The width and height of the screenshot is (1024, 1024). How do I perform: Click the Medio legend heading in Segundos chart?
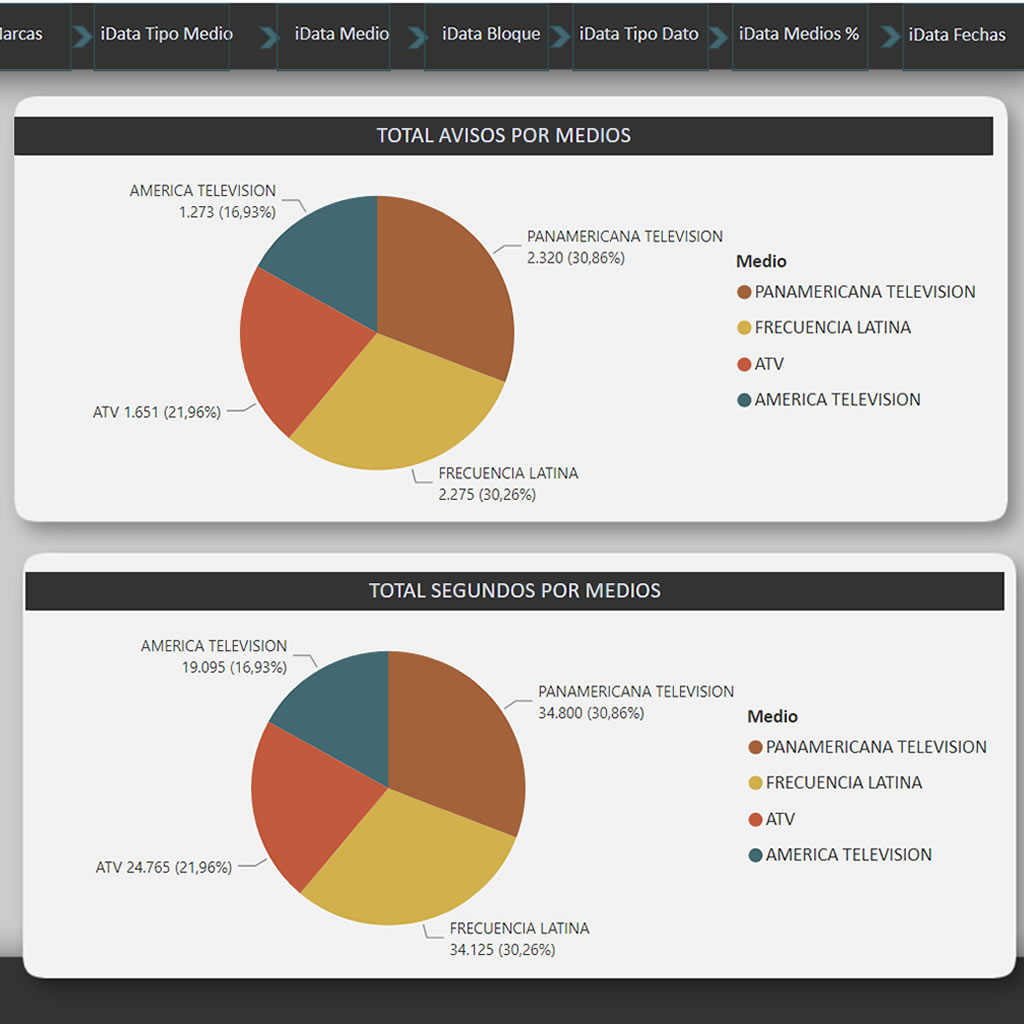click(x=773, y=717)
